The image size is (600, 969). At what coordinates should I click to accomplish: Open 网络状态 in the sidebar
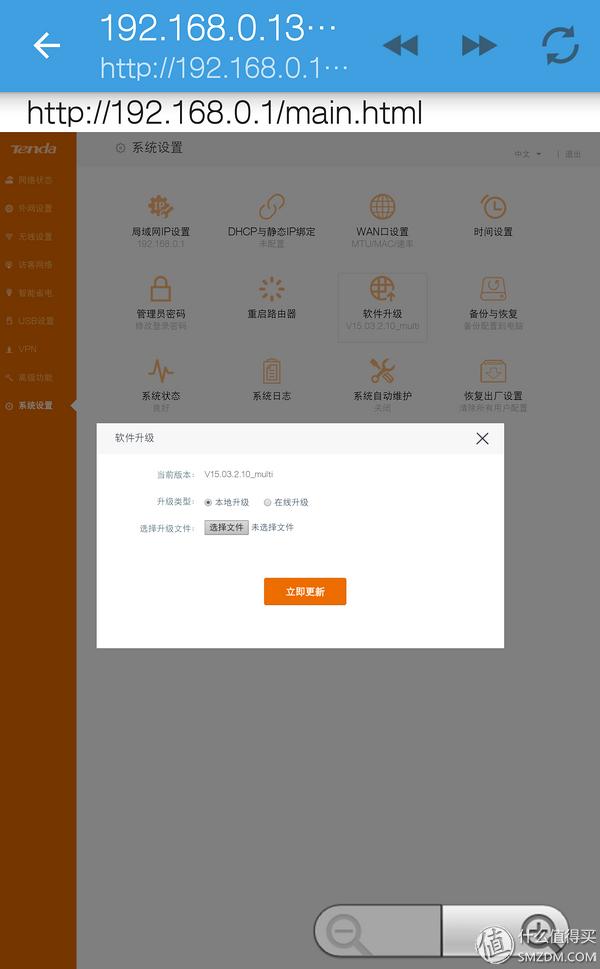coord(29,180)
